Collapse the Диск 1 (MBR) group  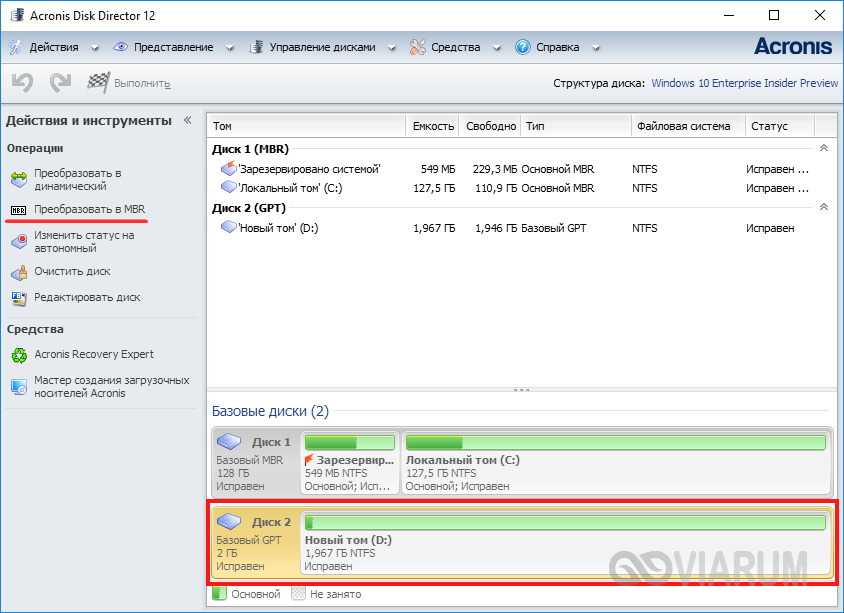pos(823,148)
